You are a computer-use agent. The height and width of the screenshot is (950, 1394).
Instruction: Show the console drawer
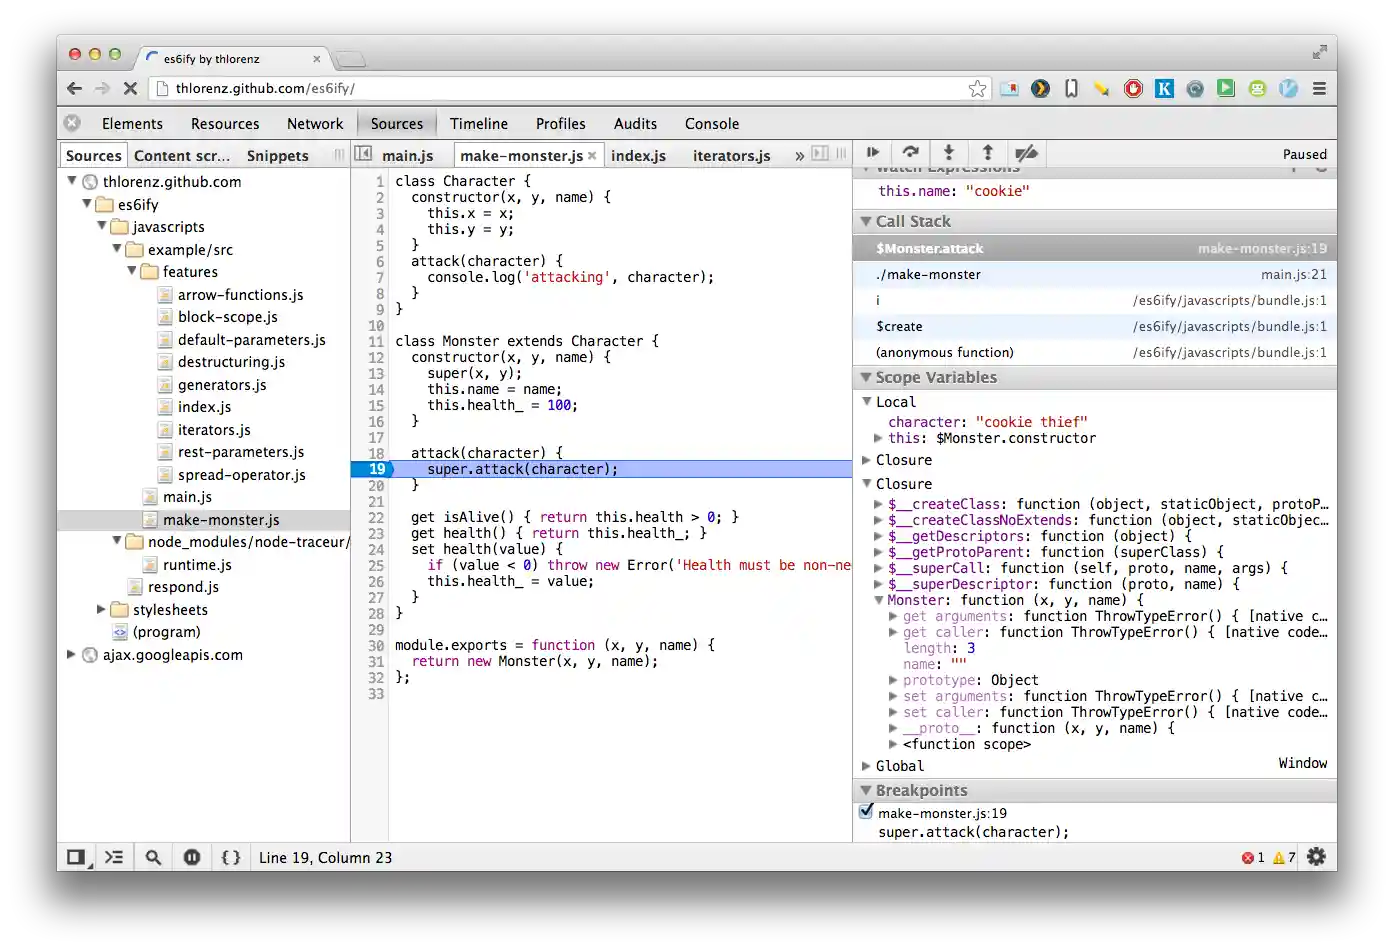click(x=114, y=857)
